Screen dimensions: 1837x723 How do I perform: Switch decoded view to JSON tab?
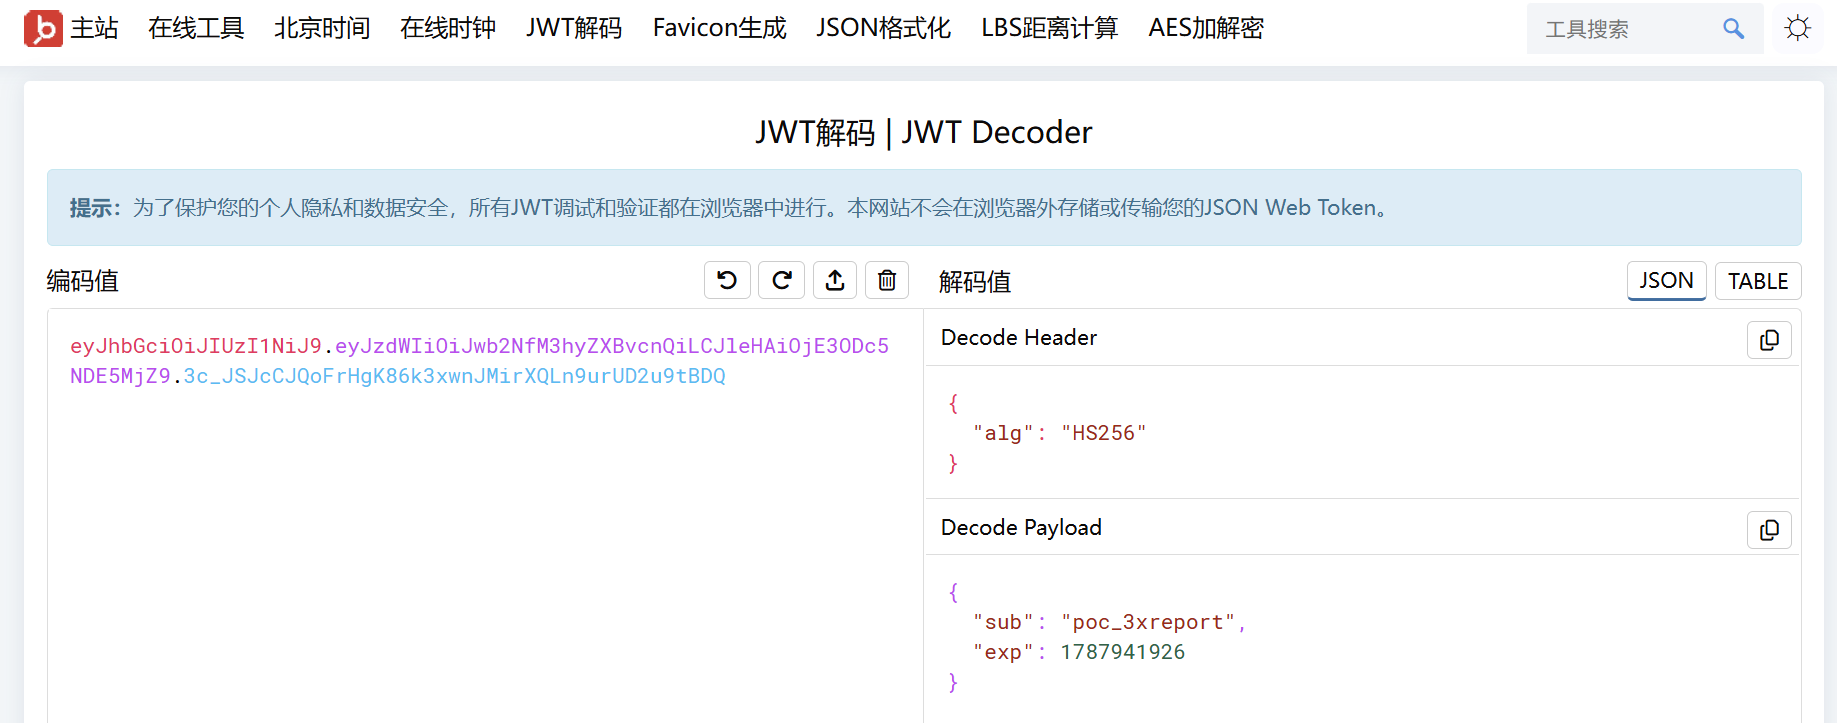(1666, 281)
